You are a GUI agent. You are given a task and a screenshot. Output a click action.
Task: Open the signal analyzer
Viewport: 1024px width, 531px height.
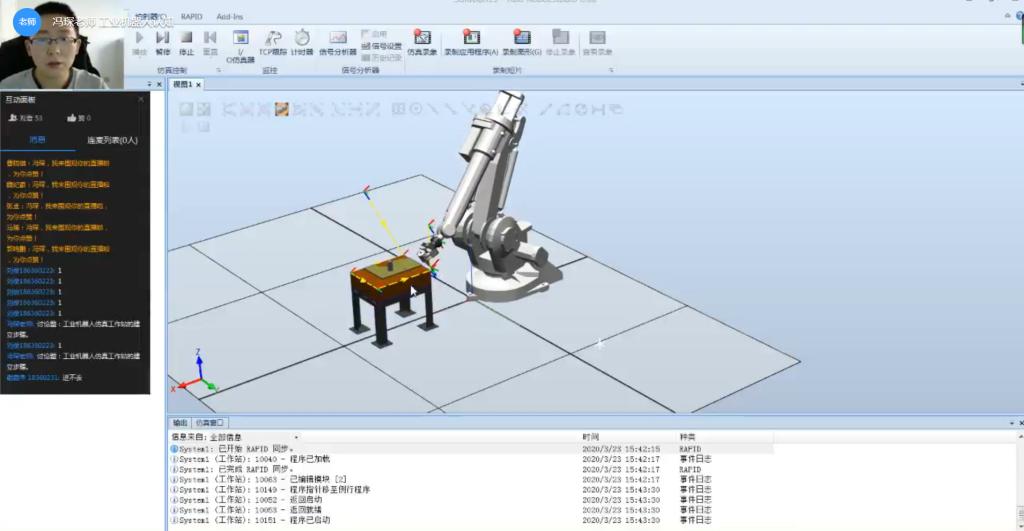[x=338, y=41]
